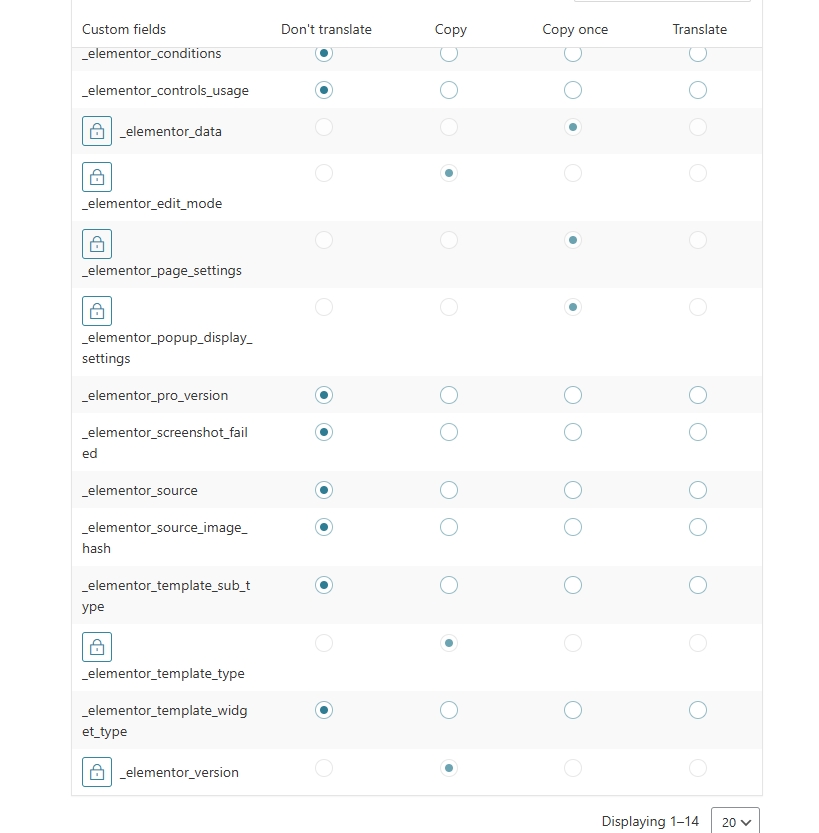This screenshot has height=833, width=819.
Task: Unlock the _elementor_version custom field
Action: click(x=97, y=772)
